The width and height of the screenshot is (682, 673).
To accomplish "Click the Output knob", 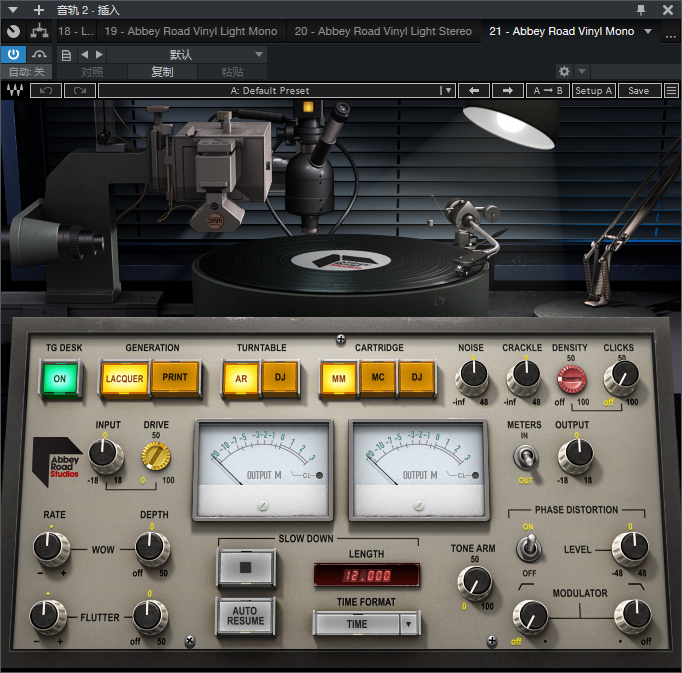I will click(x=576, y=455).
